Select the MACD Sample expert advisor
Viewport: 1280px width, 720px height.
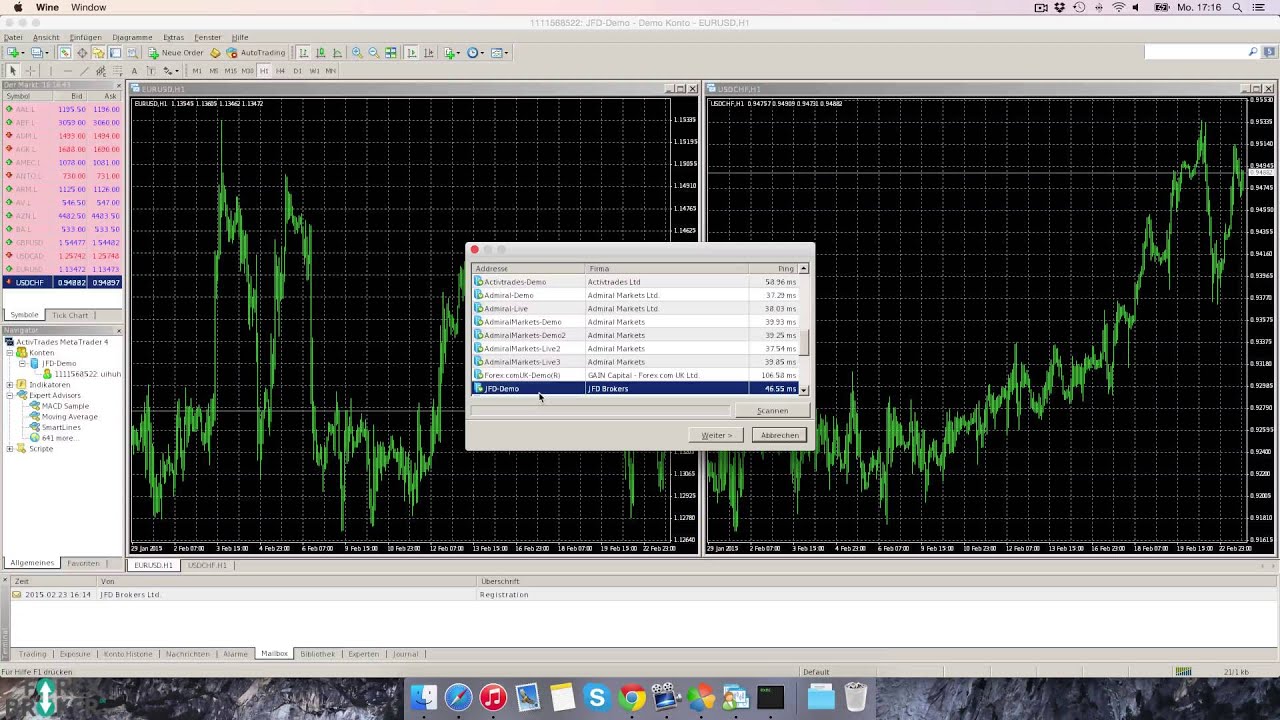tap(65, 406)
